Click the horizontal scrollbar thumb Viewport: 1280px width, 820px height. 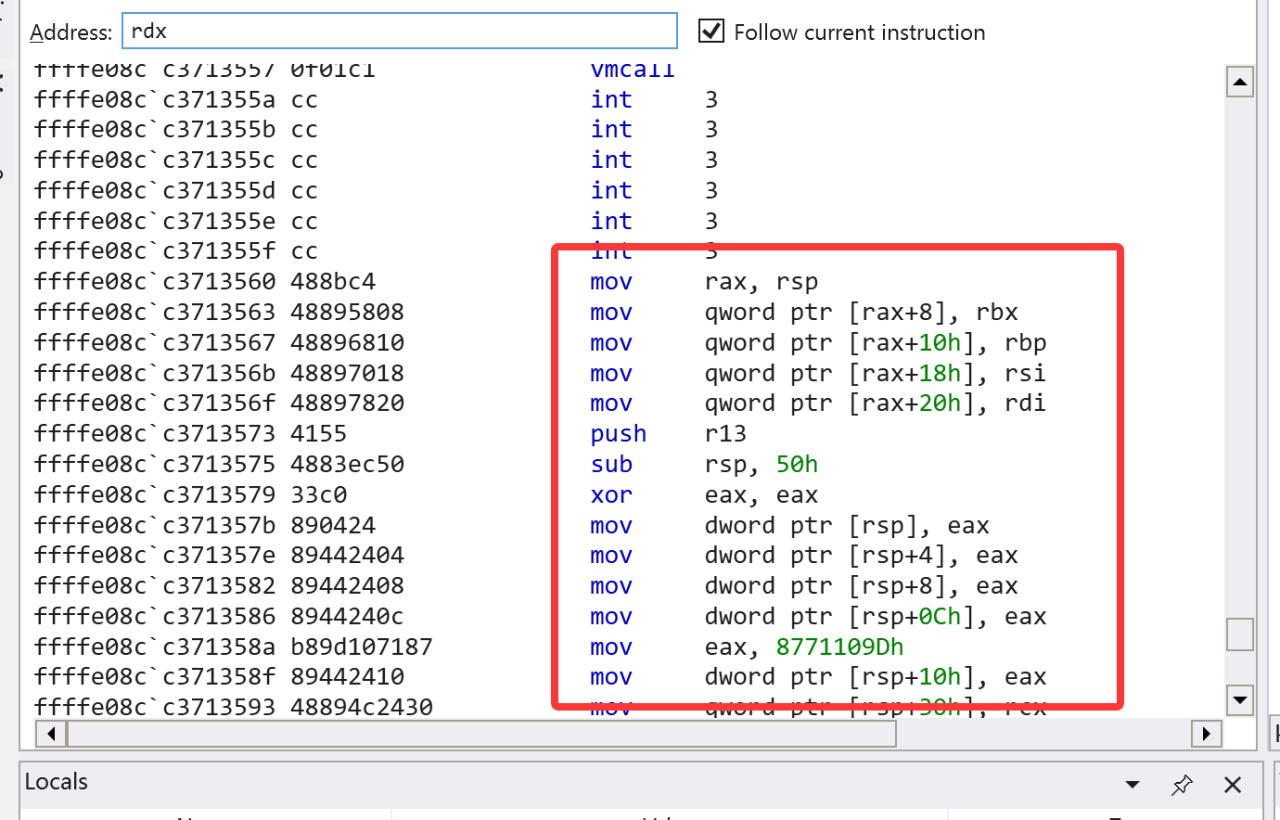(x=480, y=734)
